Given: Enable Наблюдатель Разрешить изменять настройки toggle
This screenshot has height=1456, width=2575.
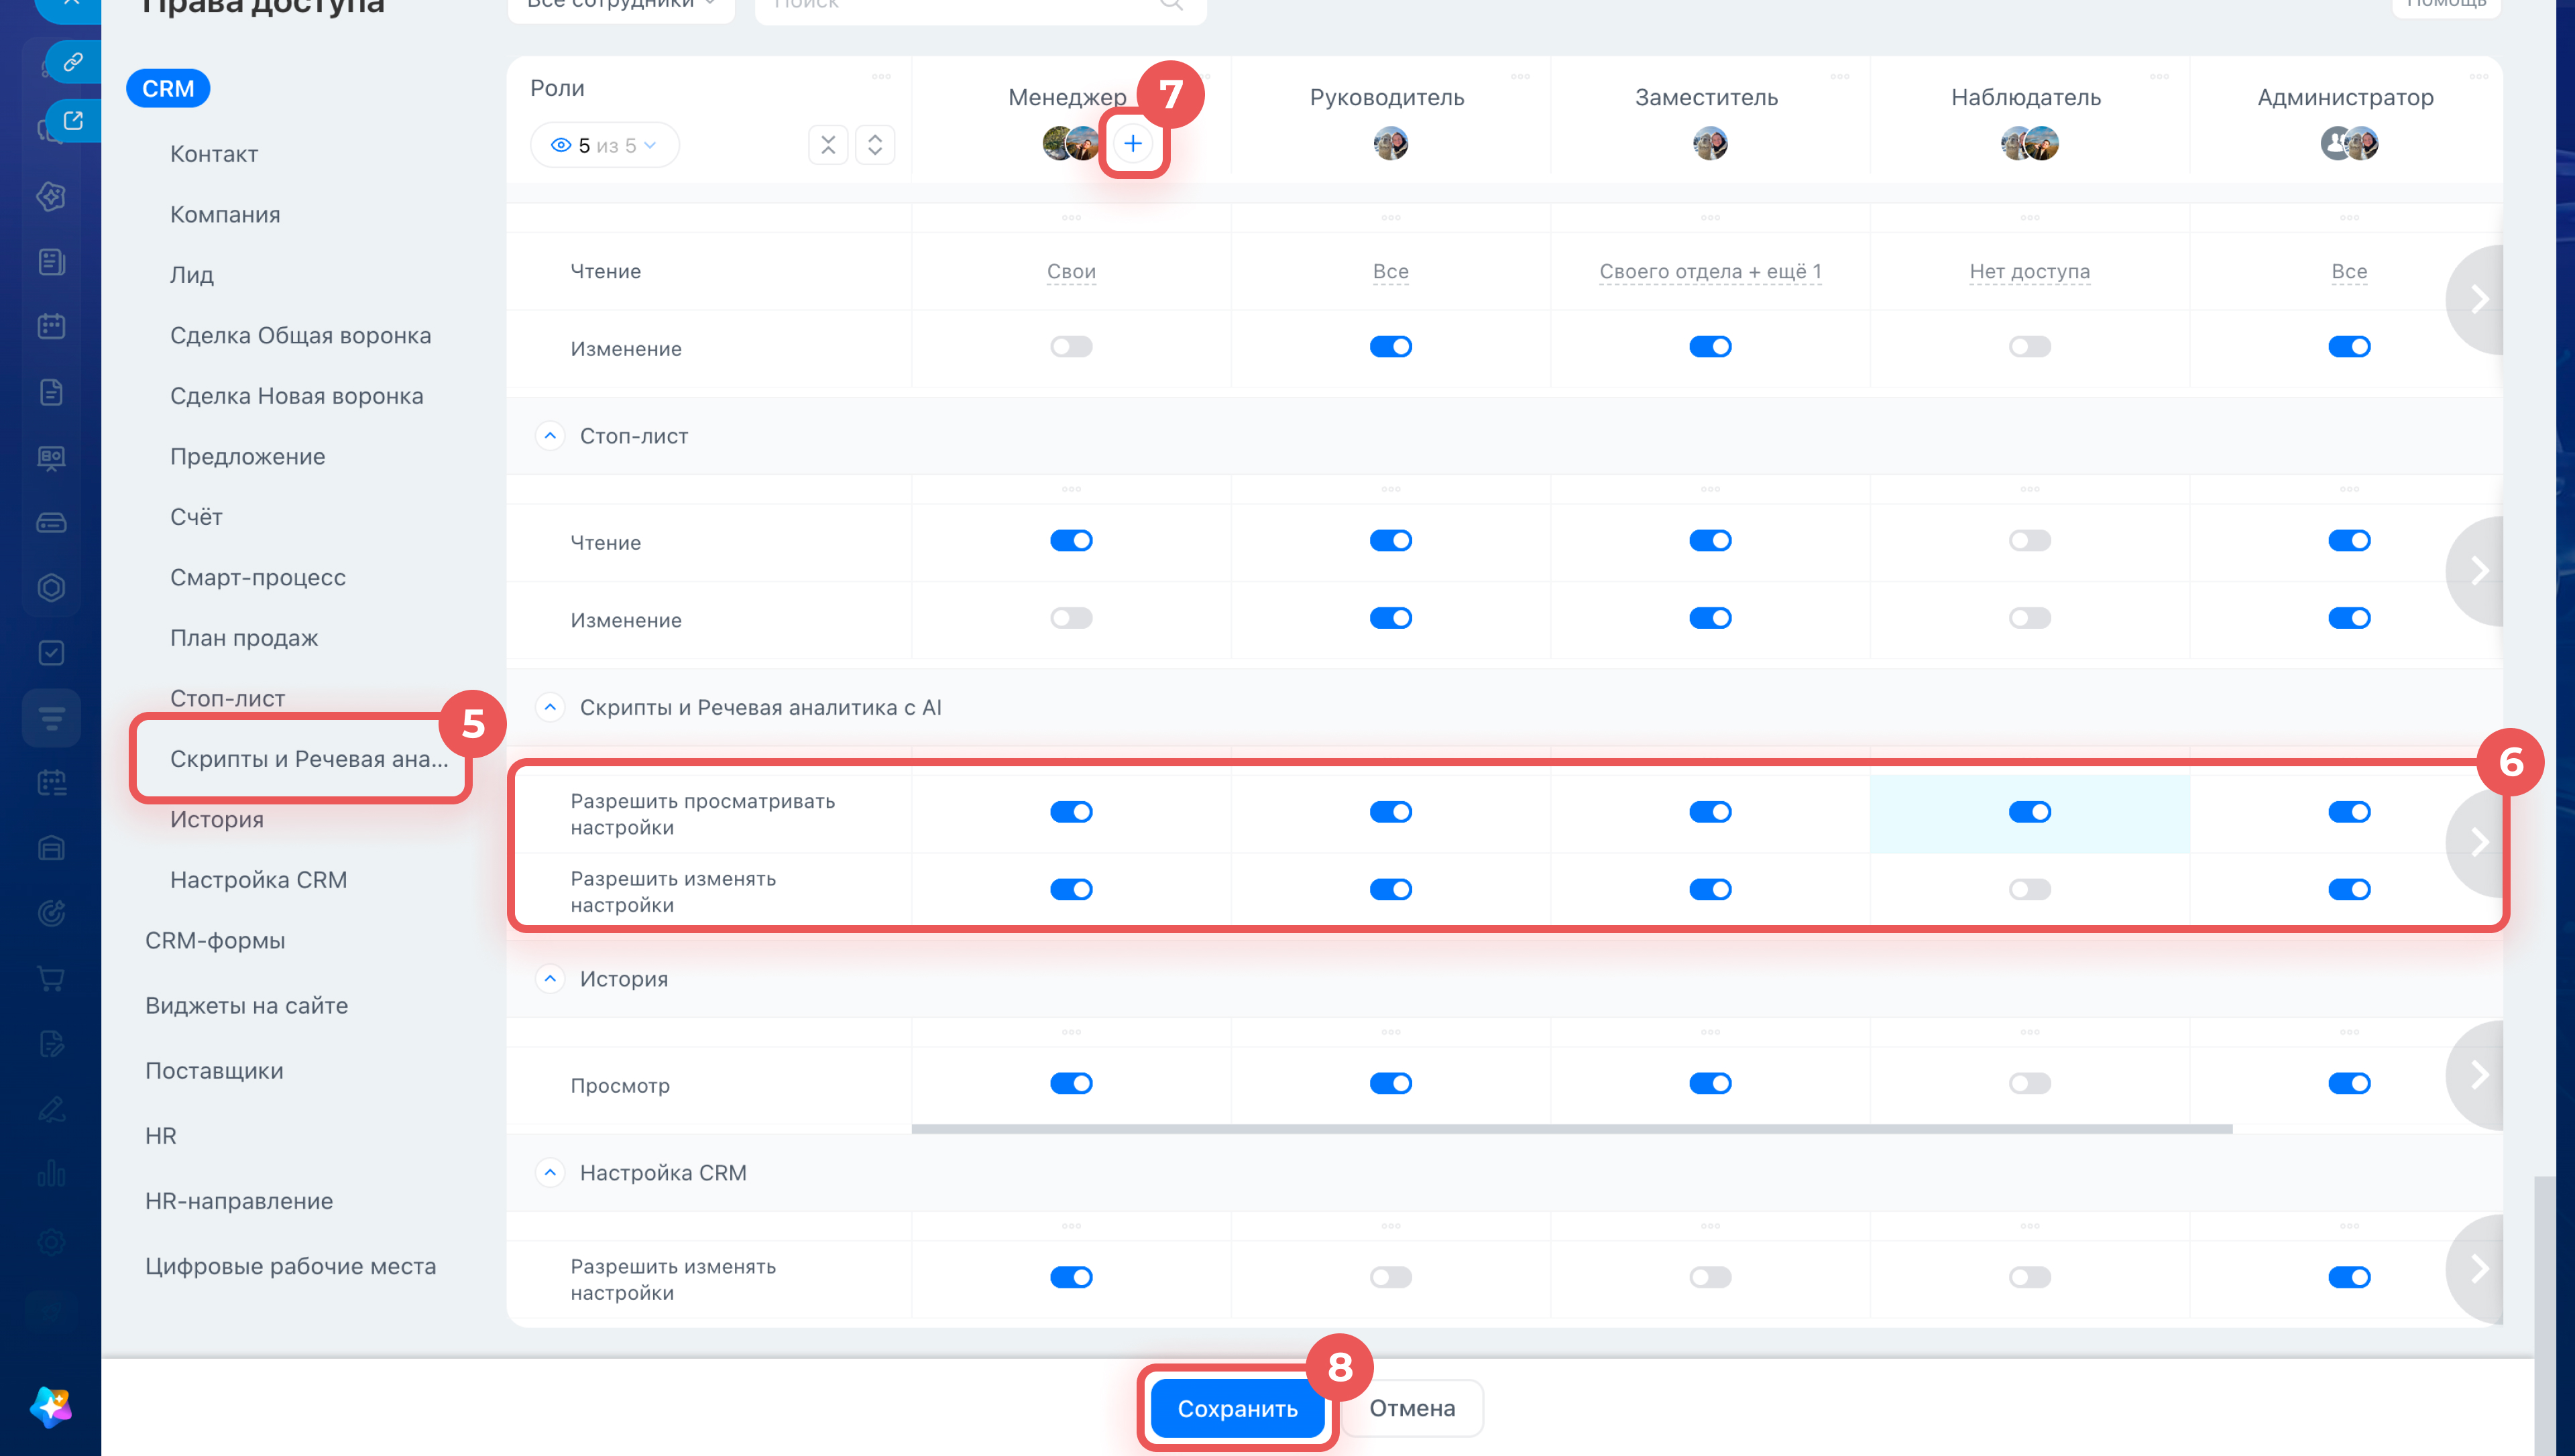Looking at the screenshot, I should coord(2030,890).
